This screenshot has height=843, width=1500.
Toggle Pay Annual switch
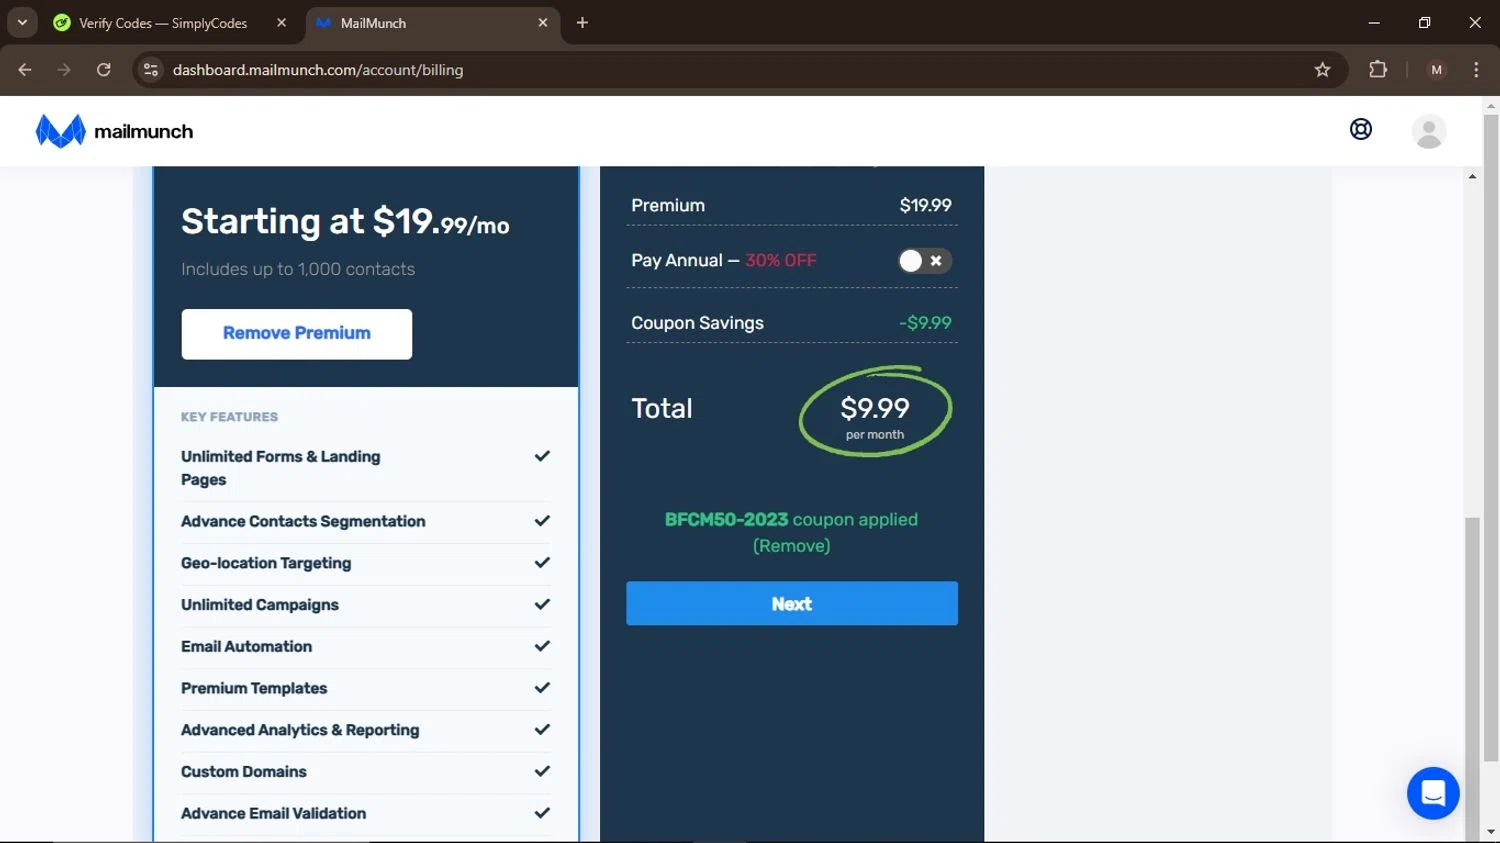924,261
